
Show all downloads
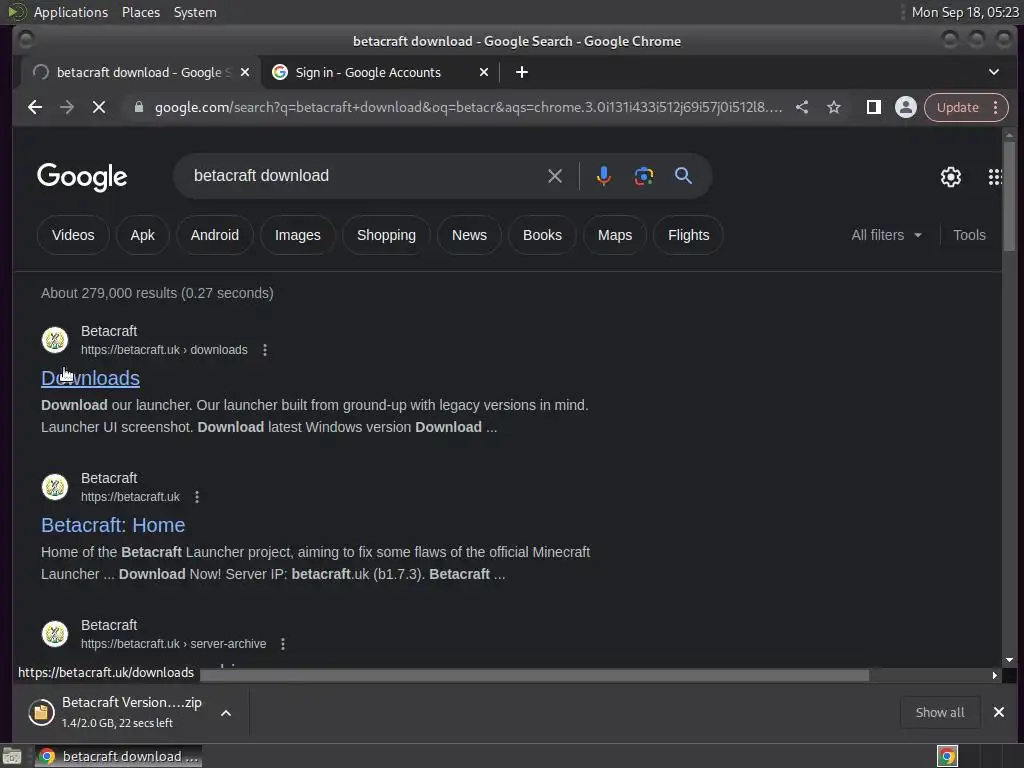coord(940,712)
